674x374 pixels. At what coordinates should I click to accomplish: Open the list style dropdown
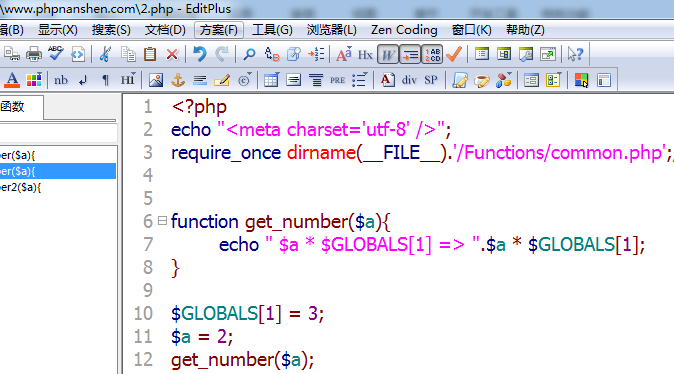tap(359, 80)
